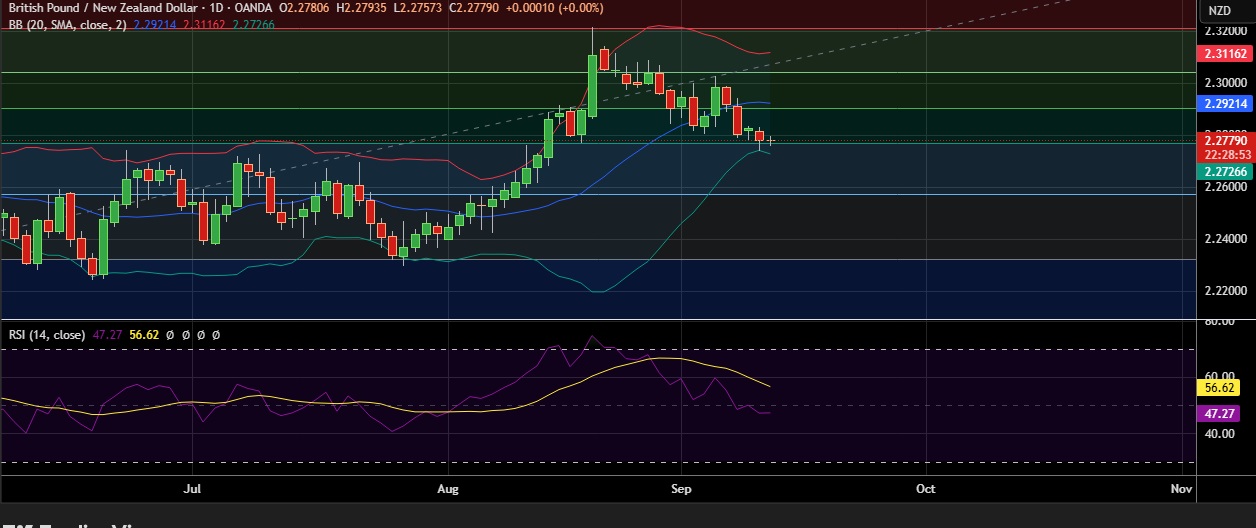Click the blue 2.29214 basis price label
The width and height of the screenshot is (1256, 528).
[1226, 103]
